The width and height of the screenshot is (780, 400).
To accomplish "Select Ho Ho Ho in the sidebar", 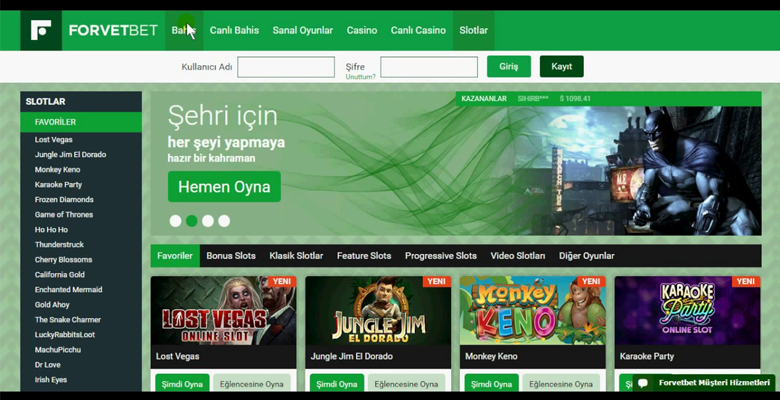I will click(x=51, y=229).
